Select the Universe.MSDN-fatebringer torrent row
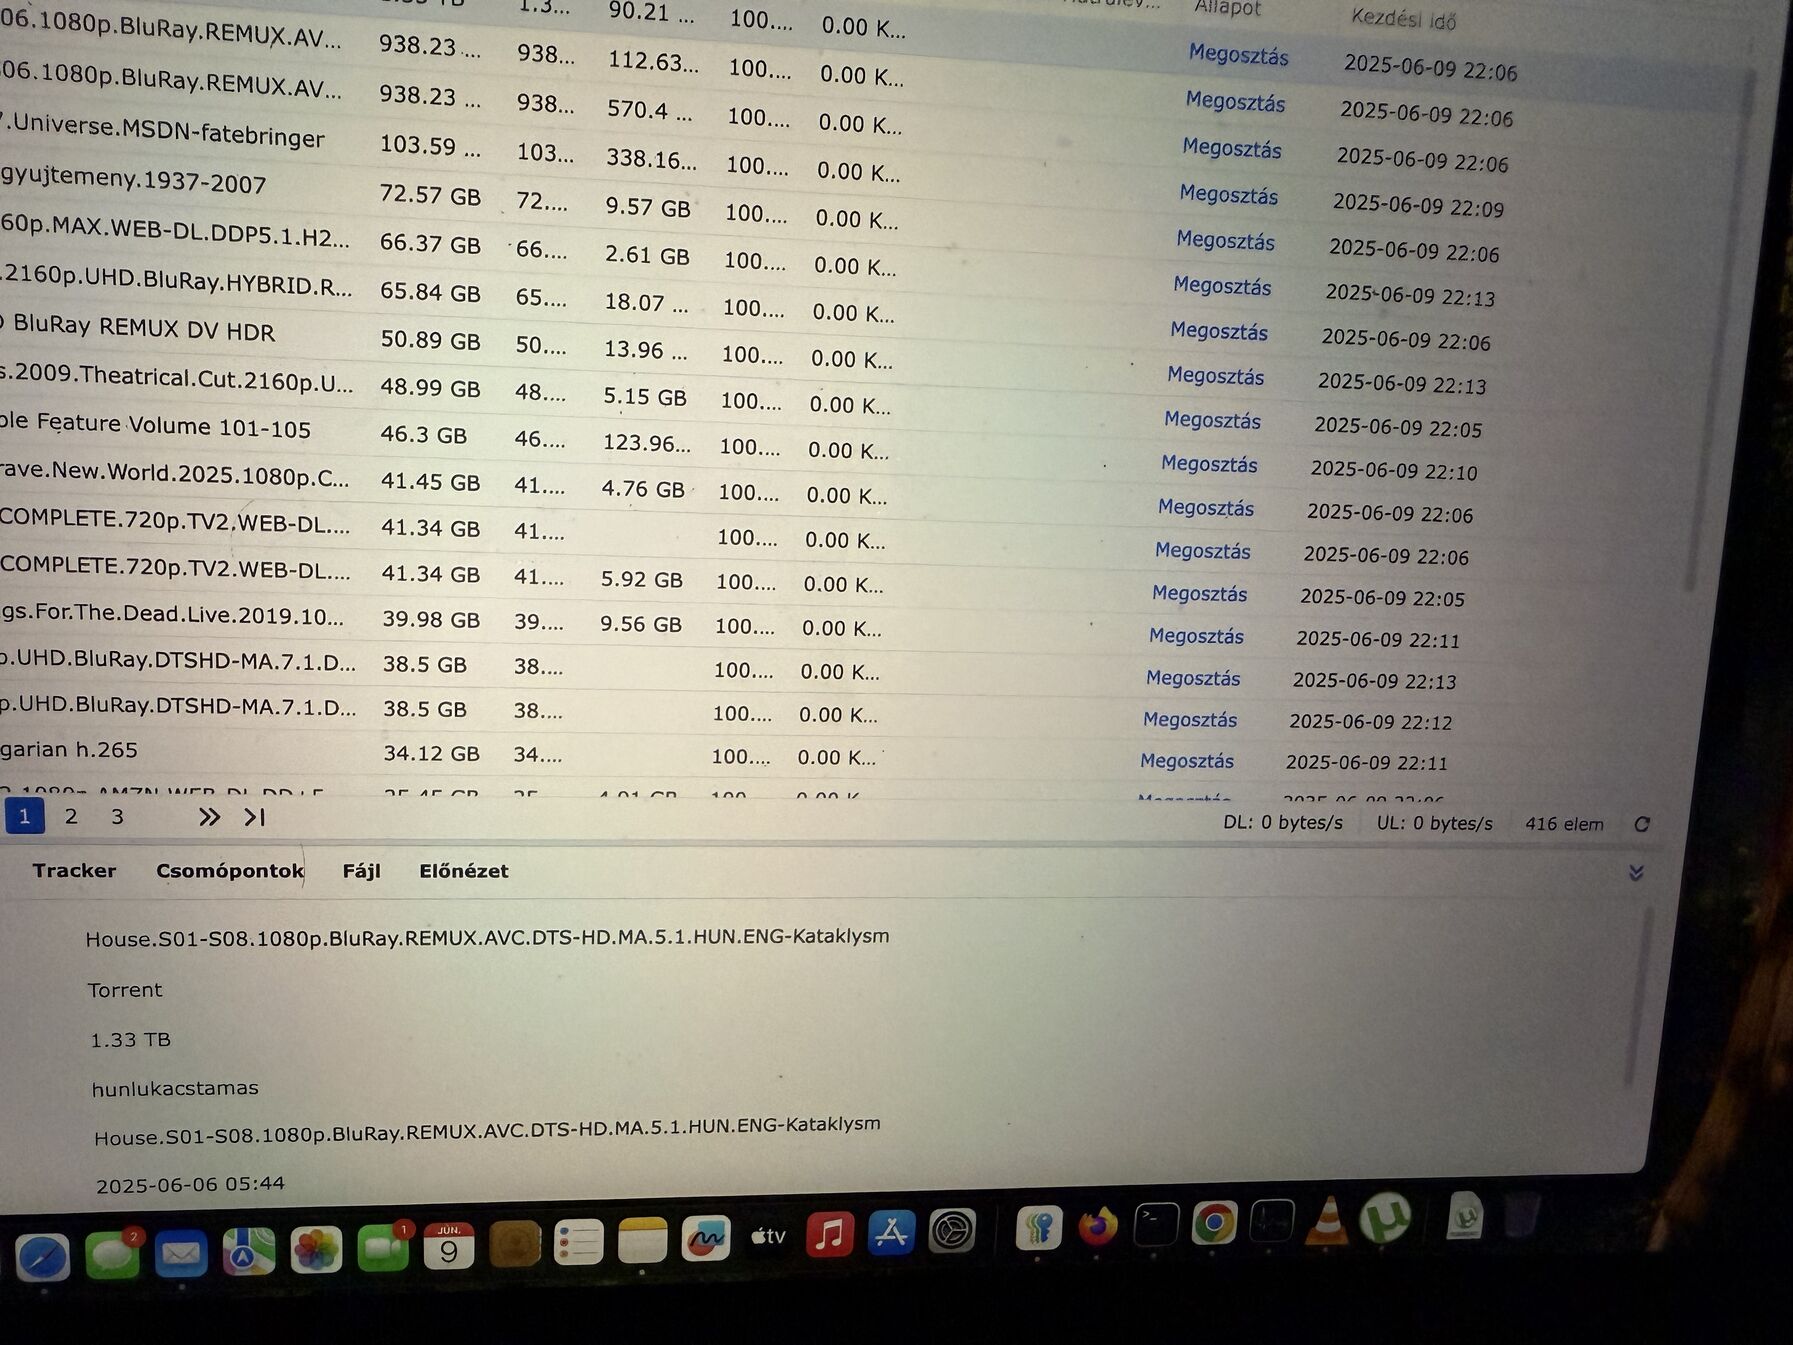 164,130
